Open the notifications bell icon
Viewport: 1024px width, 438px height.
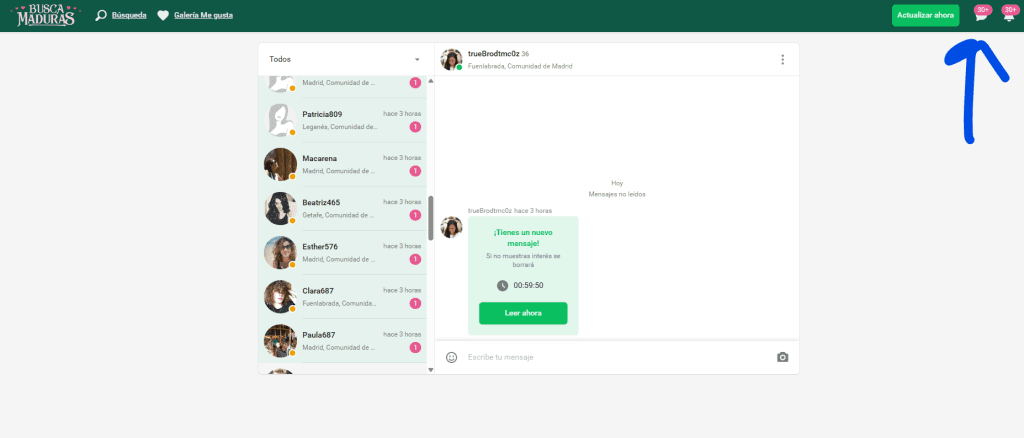[1008, 16]
